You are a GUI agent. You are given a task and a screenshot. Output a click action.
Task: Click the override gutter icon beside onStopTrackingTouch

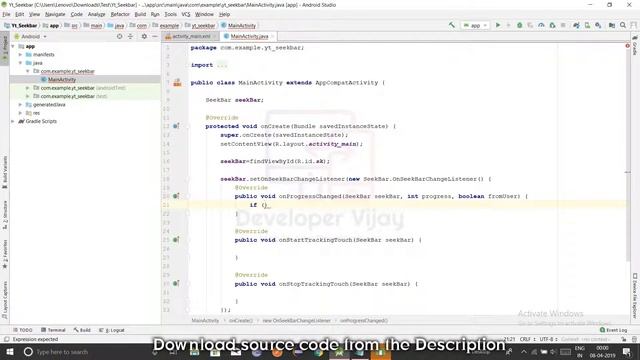point(176,283)
